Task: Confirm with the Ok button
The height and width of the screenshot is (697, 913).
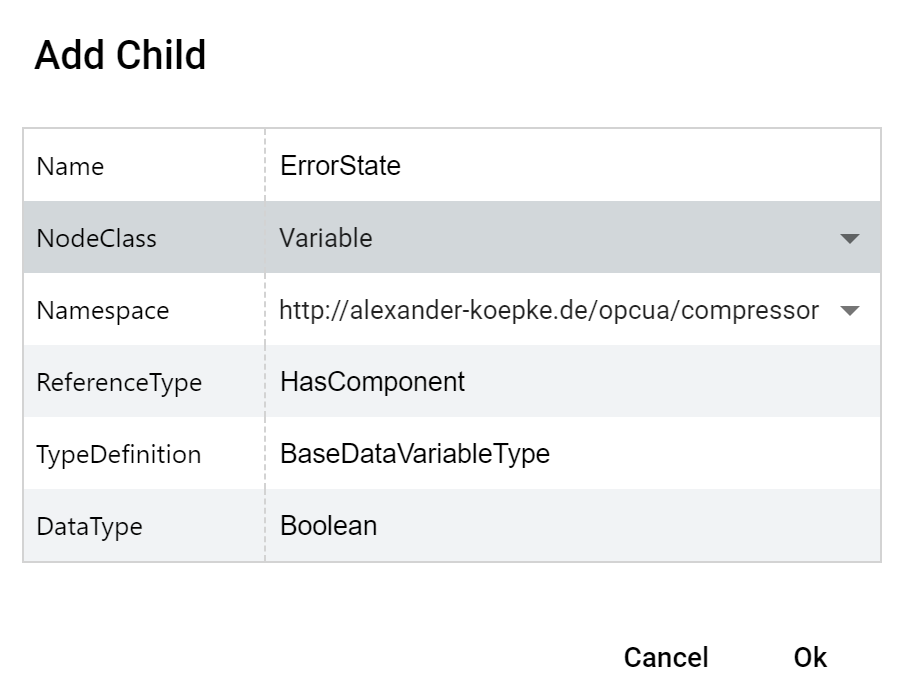Action: pos(810,657)
